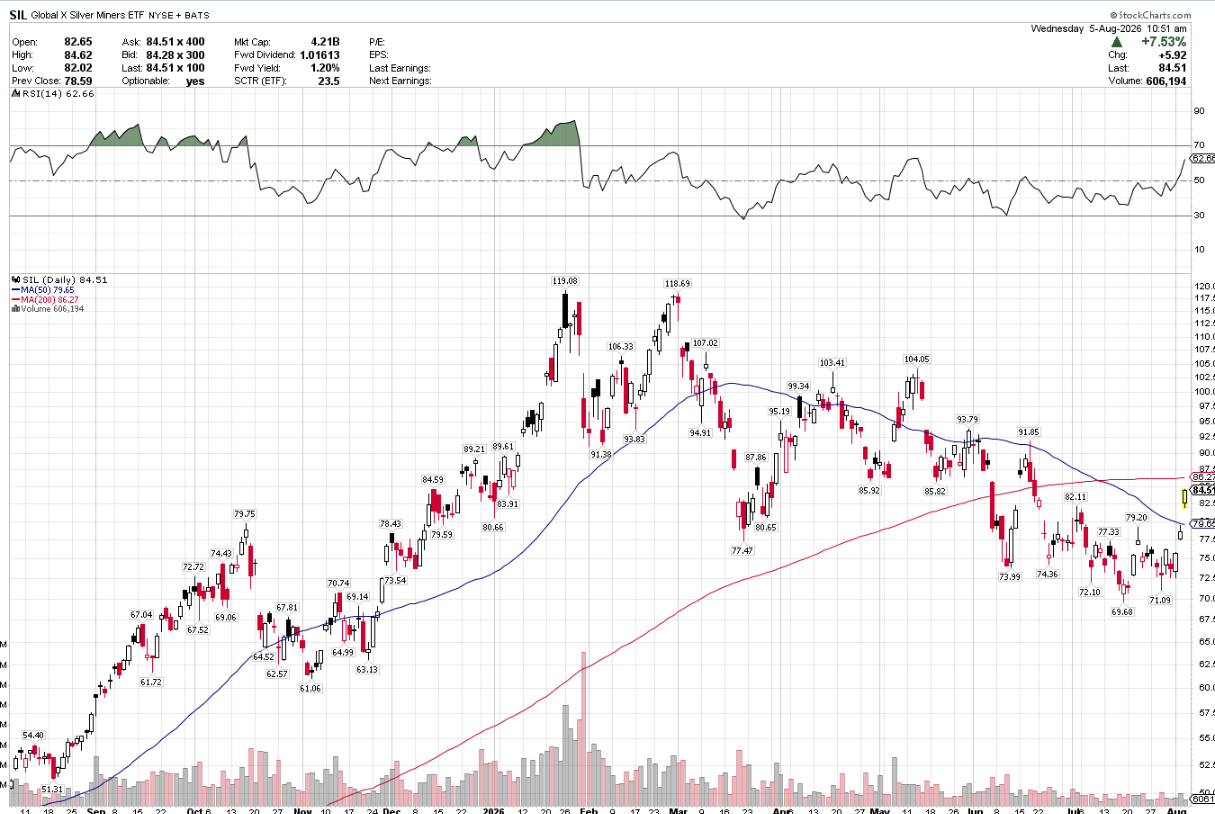The width and height of the screenshot is (1215, 814).
Task: Click the 118.69 high price label
Action: (x=678, y=284)
